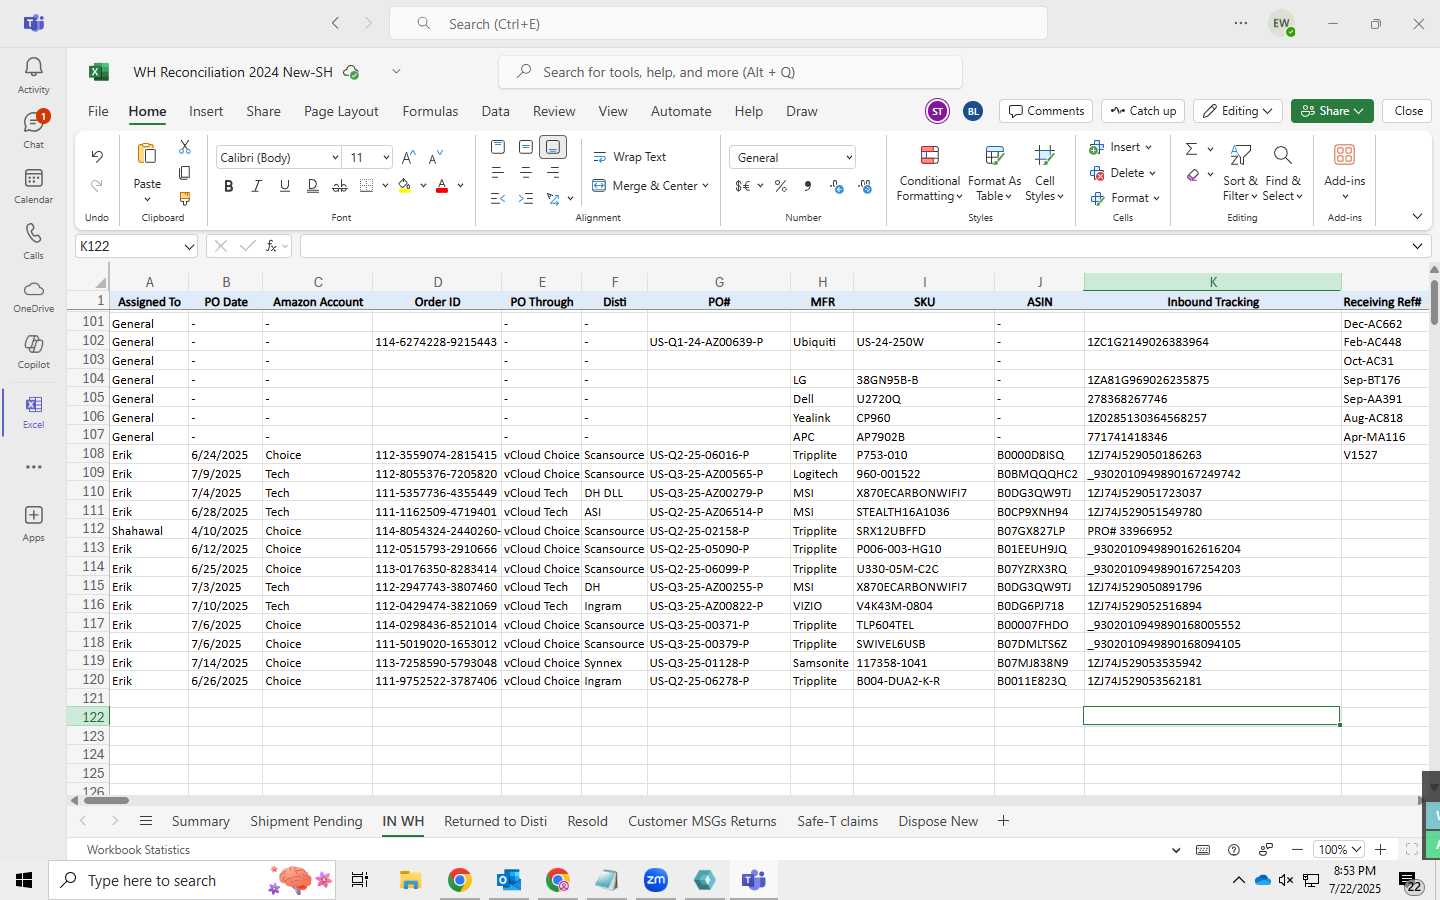Apply red Font Color swatch
The image size is (1440, 900).
[x=442, y=186]
